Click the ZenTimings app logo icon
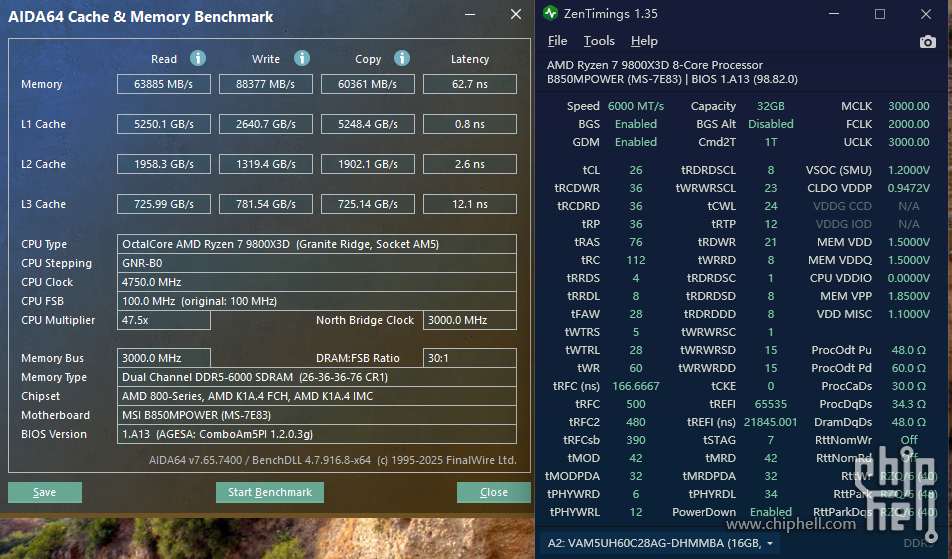Viewport: 952px width, 559px height. (x=551, y=14)
